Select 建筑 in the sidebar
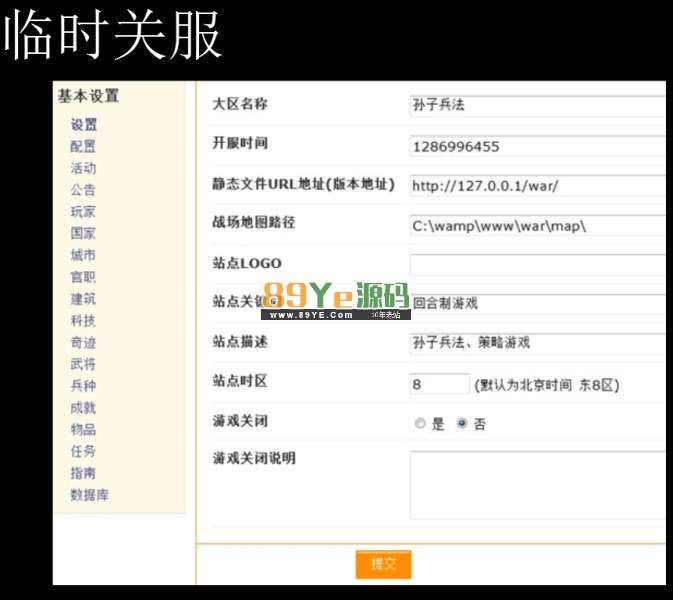 [83, 299]
